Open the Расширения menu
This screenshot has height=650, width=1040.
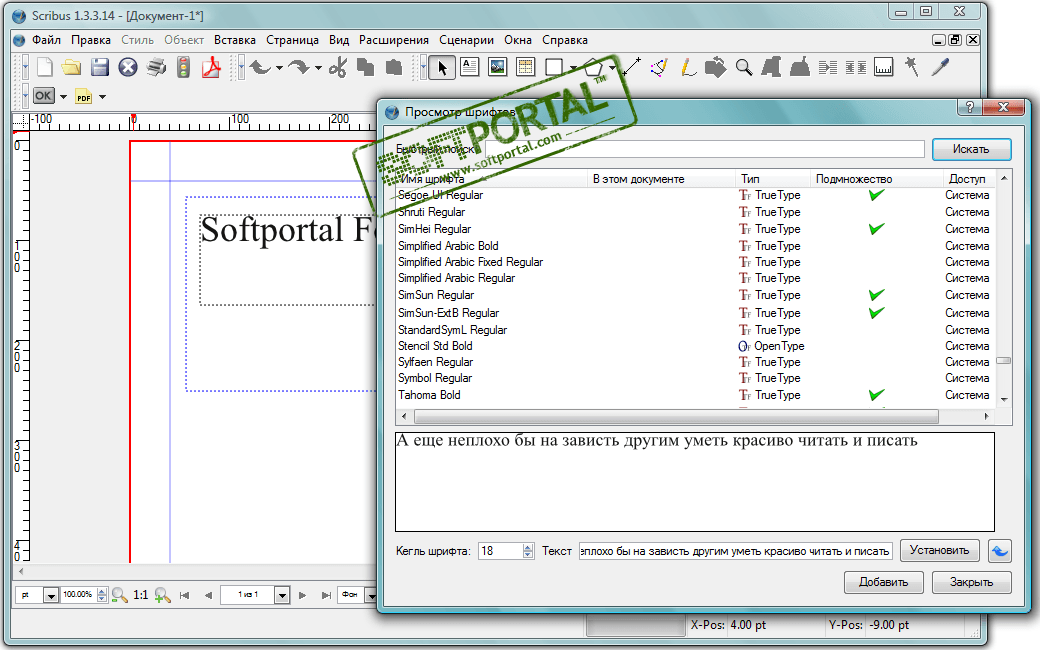coord(394,40)
